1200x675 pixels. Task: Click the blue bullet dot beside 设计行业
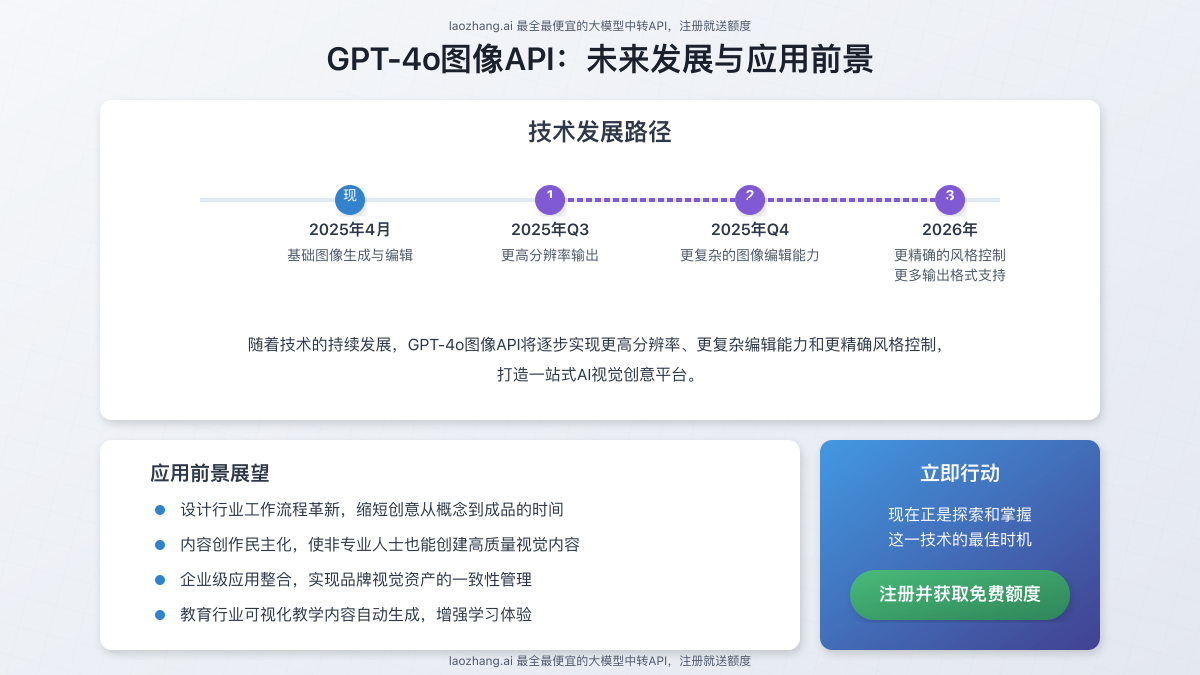tap(160, 510)
